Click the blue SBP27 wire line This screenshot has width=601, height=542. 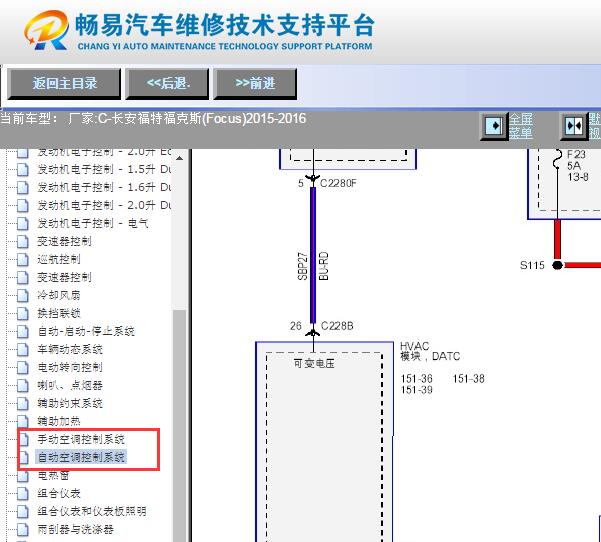point(313,255)
